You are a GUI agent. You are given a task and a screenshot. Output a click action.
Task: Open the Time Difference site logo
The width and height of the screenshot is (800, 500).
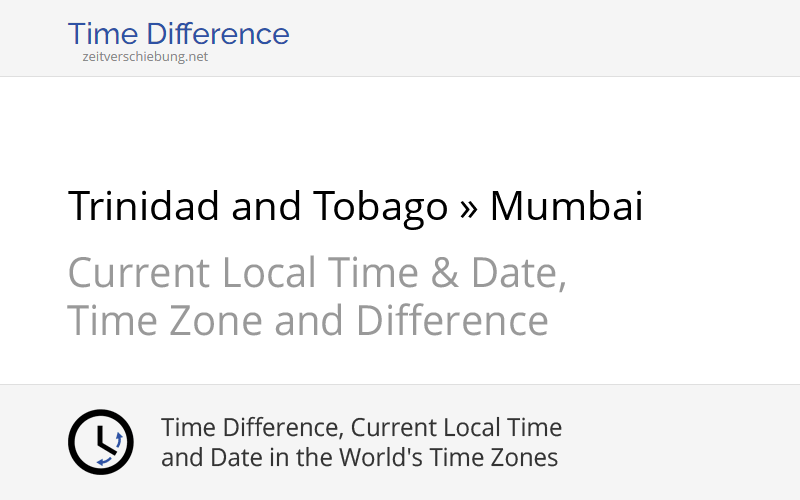coord(178,34)
